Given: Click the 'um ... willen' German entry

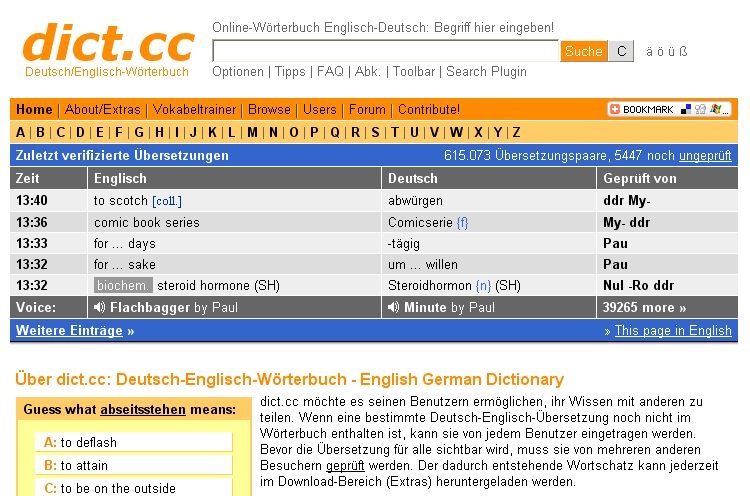Looking at the screenshot, I should [423, 265].
